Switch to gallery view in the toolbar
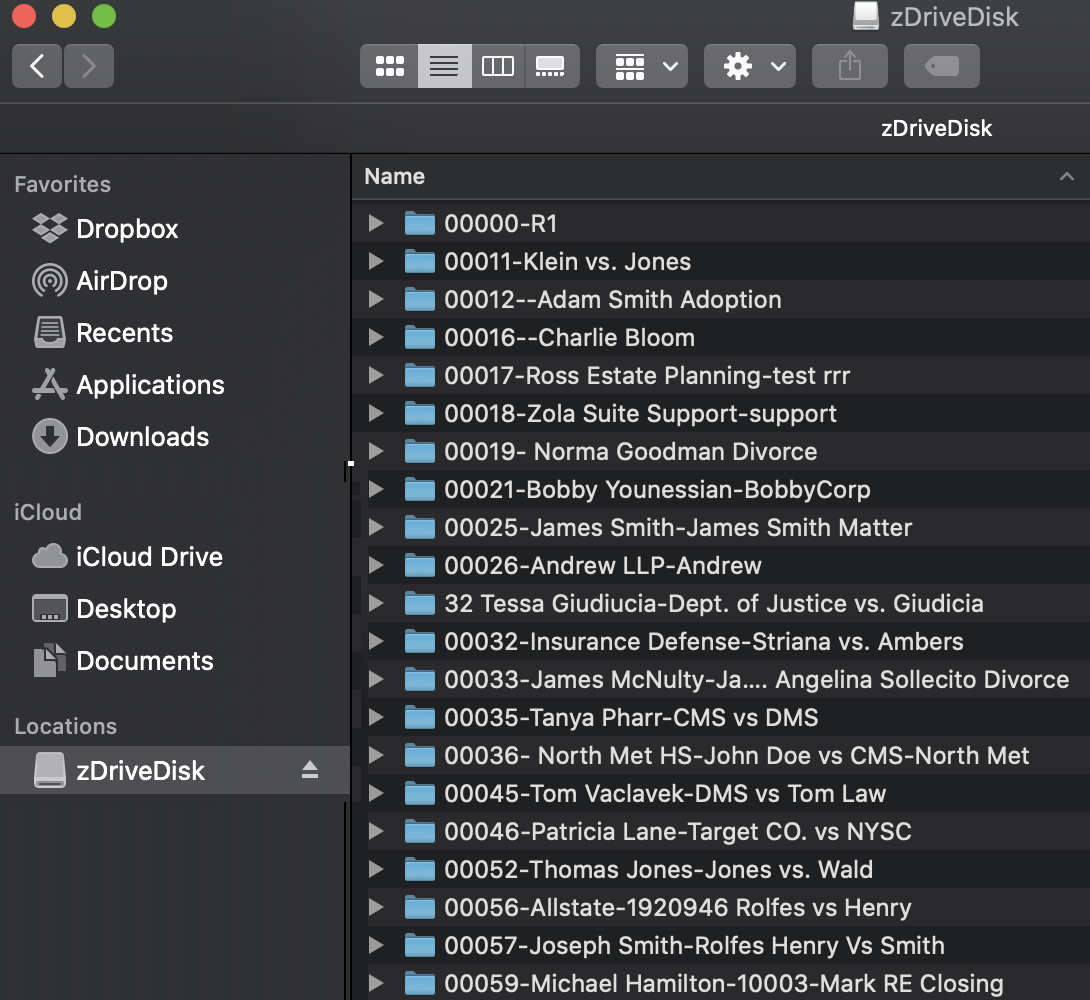The image size is (1090, 1000). click(552, 65)
